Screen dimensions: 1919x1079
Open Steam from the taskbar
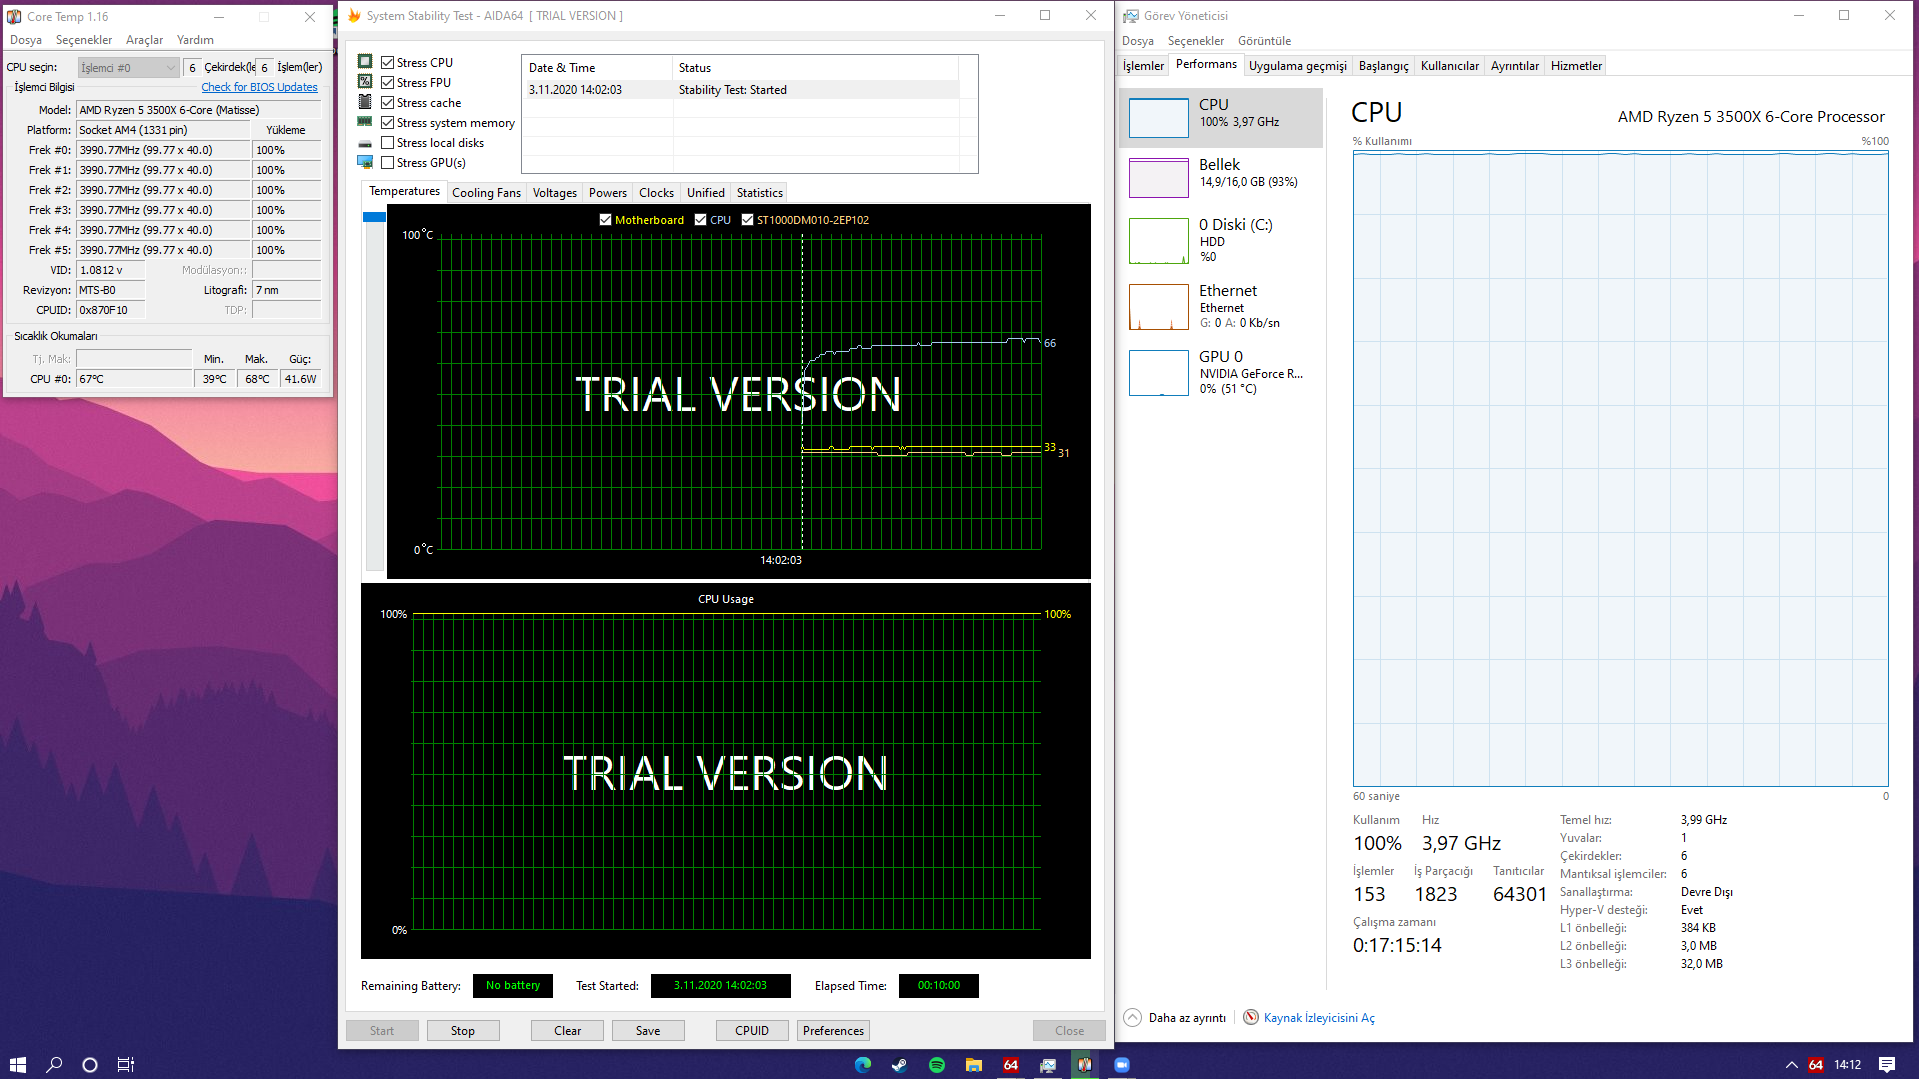pos(900,1065)
